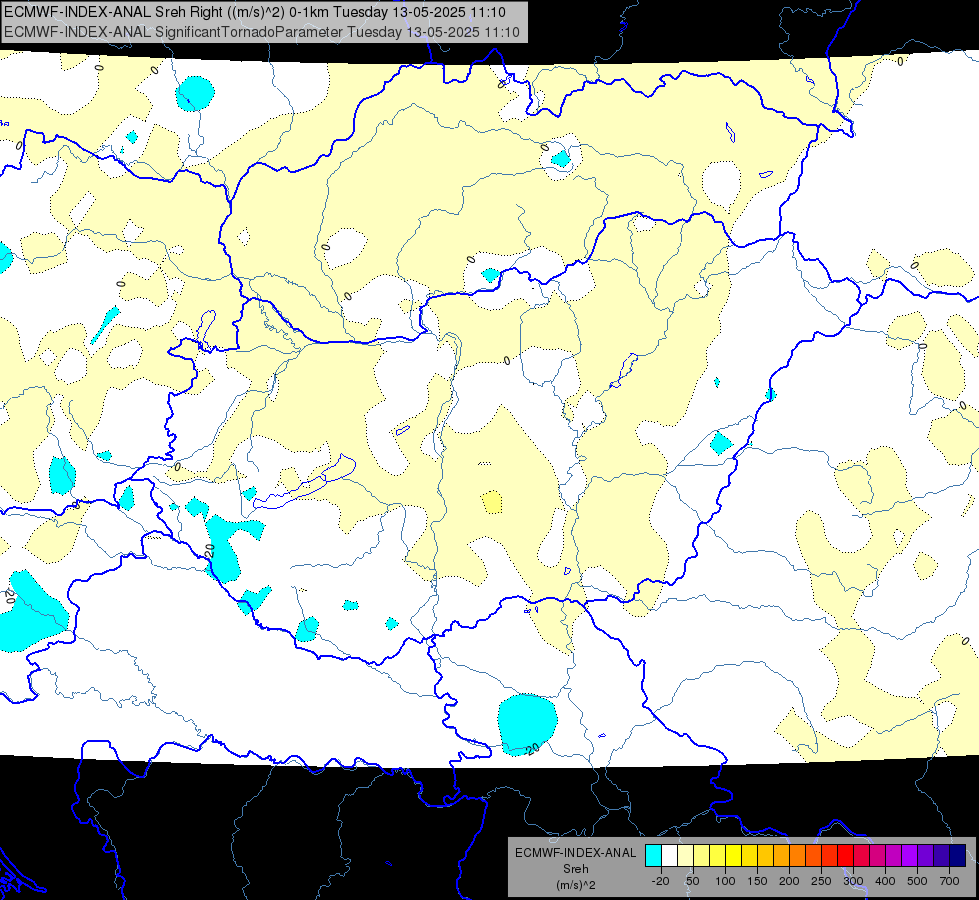Click the '250' legend scale value

[821, 881]
